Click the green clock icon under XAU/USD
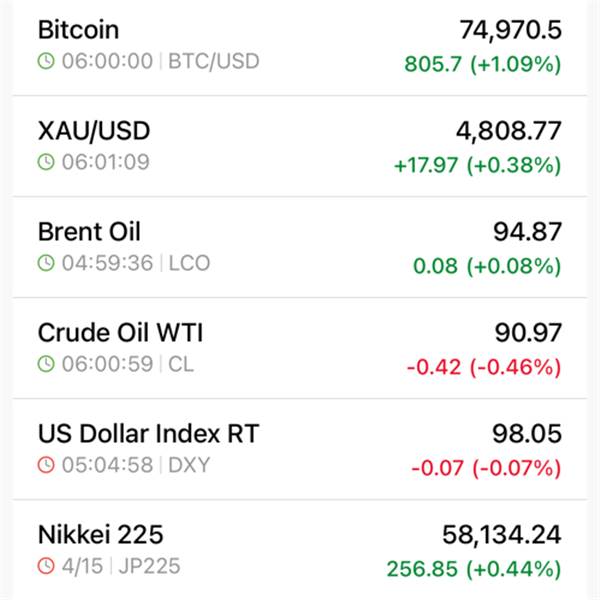Viewport: 600px width, 600px height. coord(46,162)
